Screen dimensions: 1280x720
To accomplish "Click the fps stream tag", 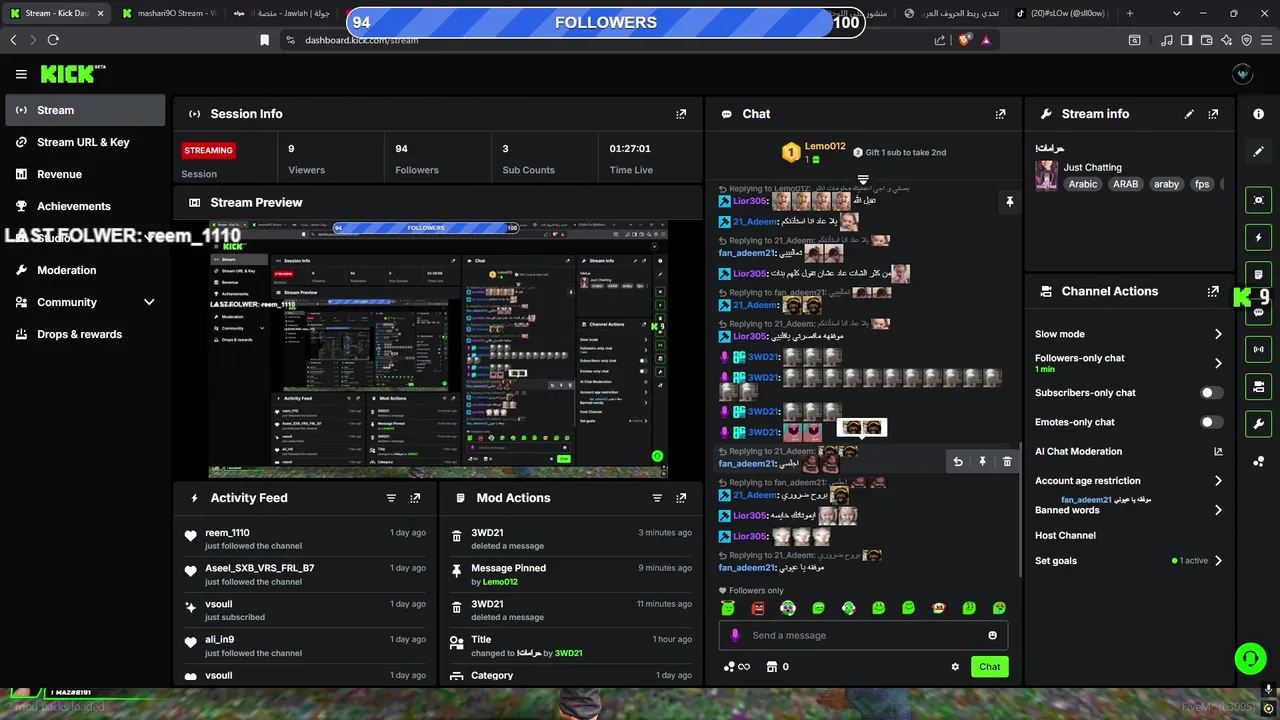I will click(x=1202, y=184).
